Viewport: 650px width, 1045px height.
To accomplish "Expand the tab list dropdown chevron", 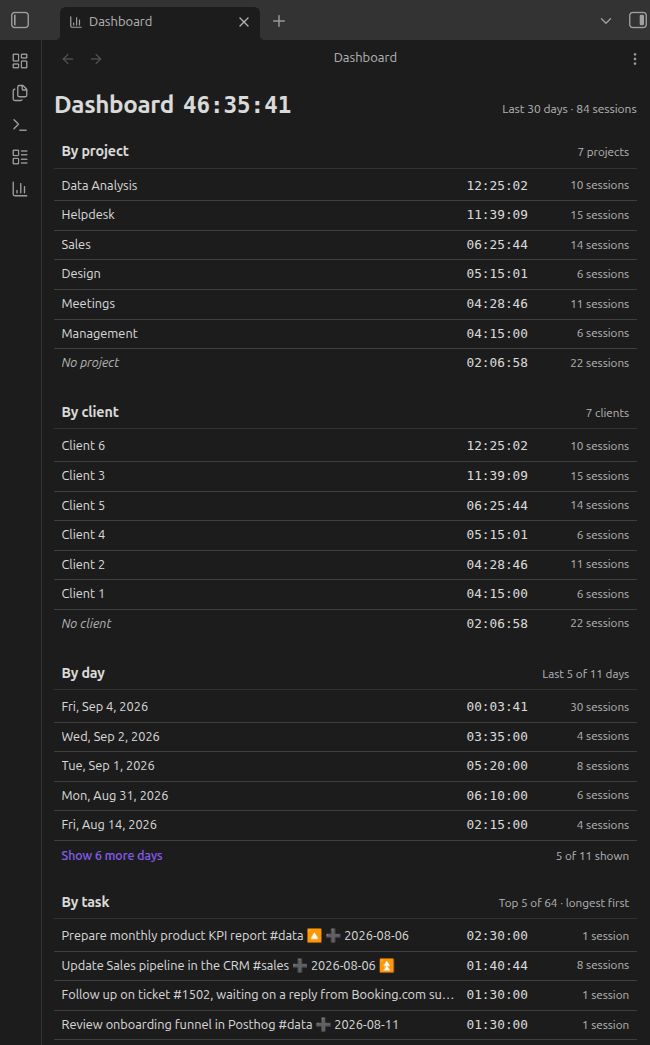I will tap(605, 21).
